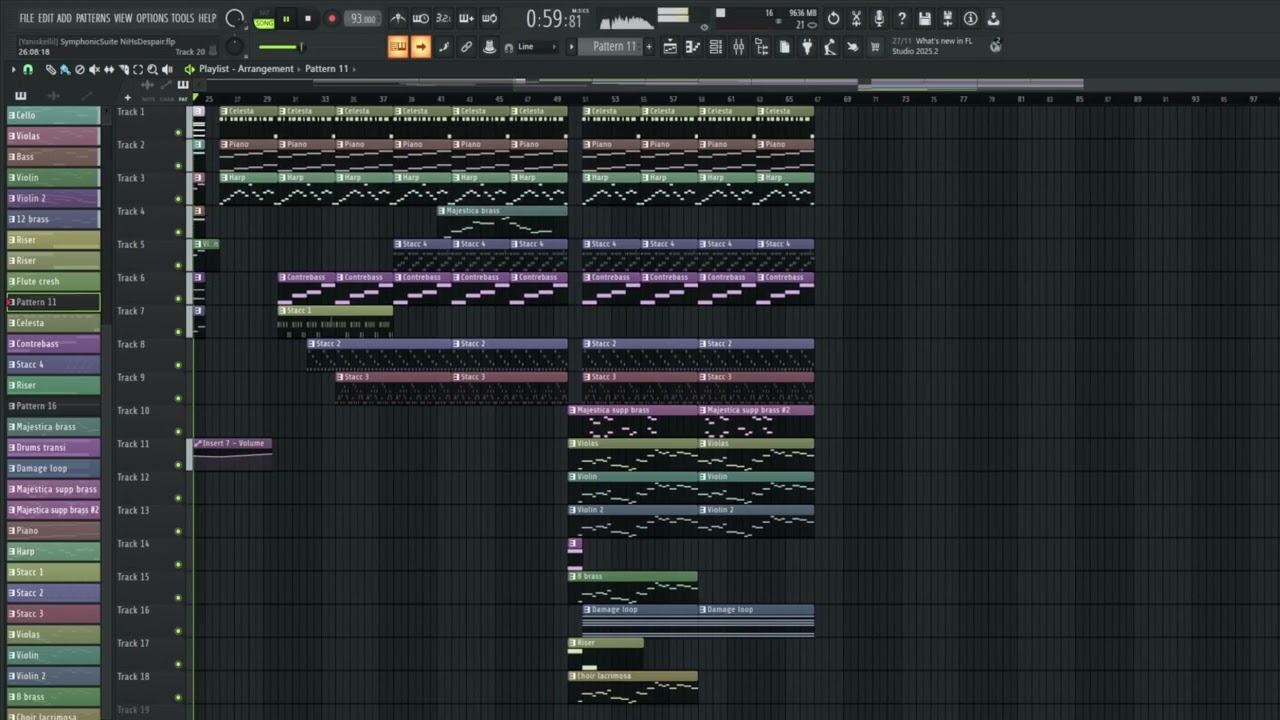Click the export download arrow icon
Image resolution: width=1280 pixels, height=720 pixels.
tap(993, 18)
